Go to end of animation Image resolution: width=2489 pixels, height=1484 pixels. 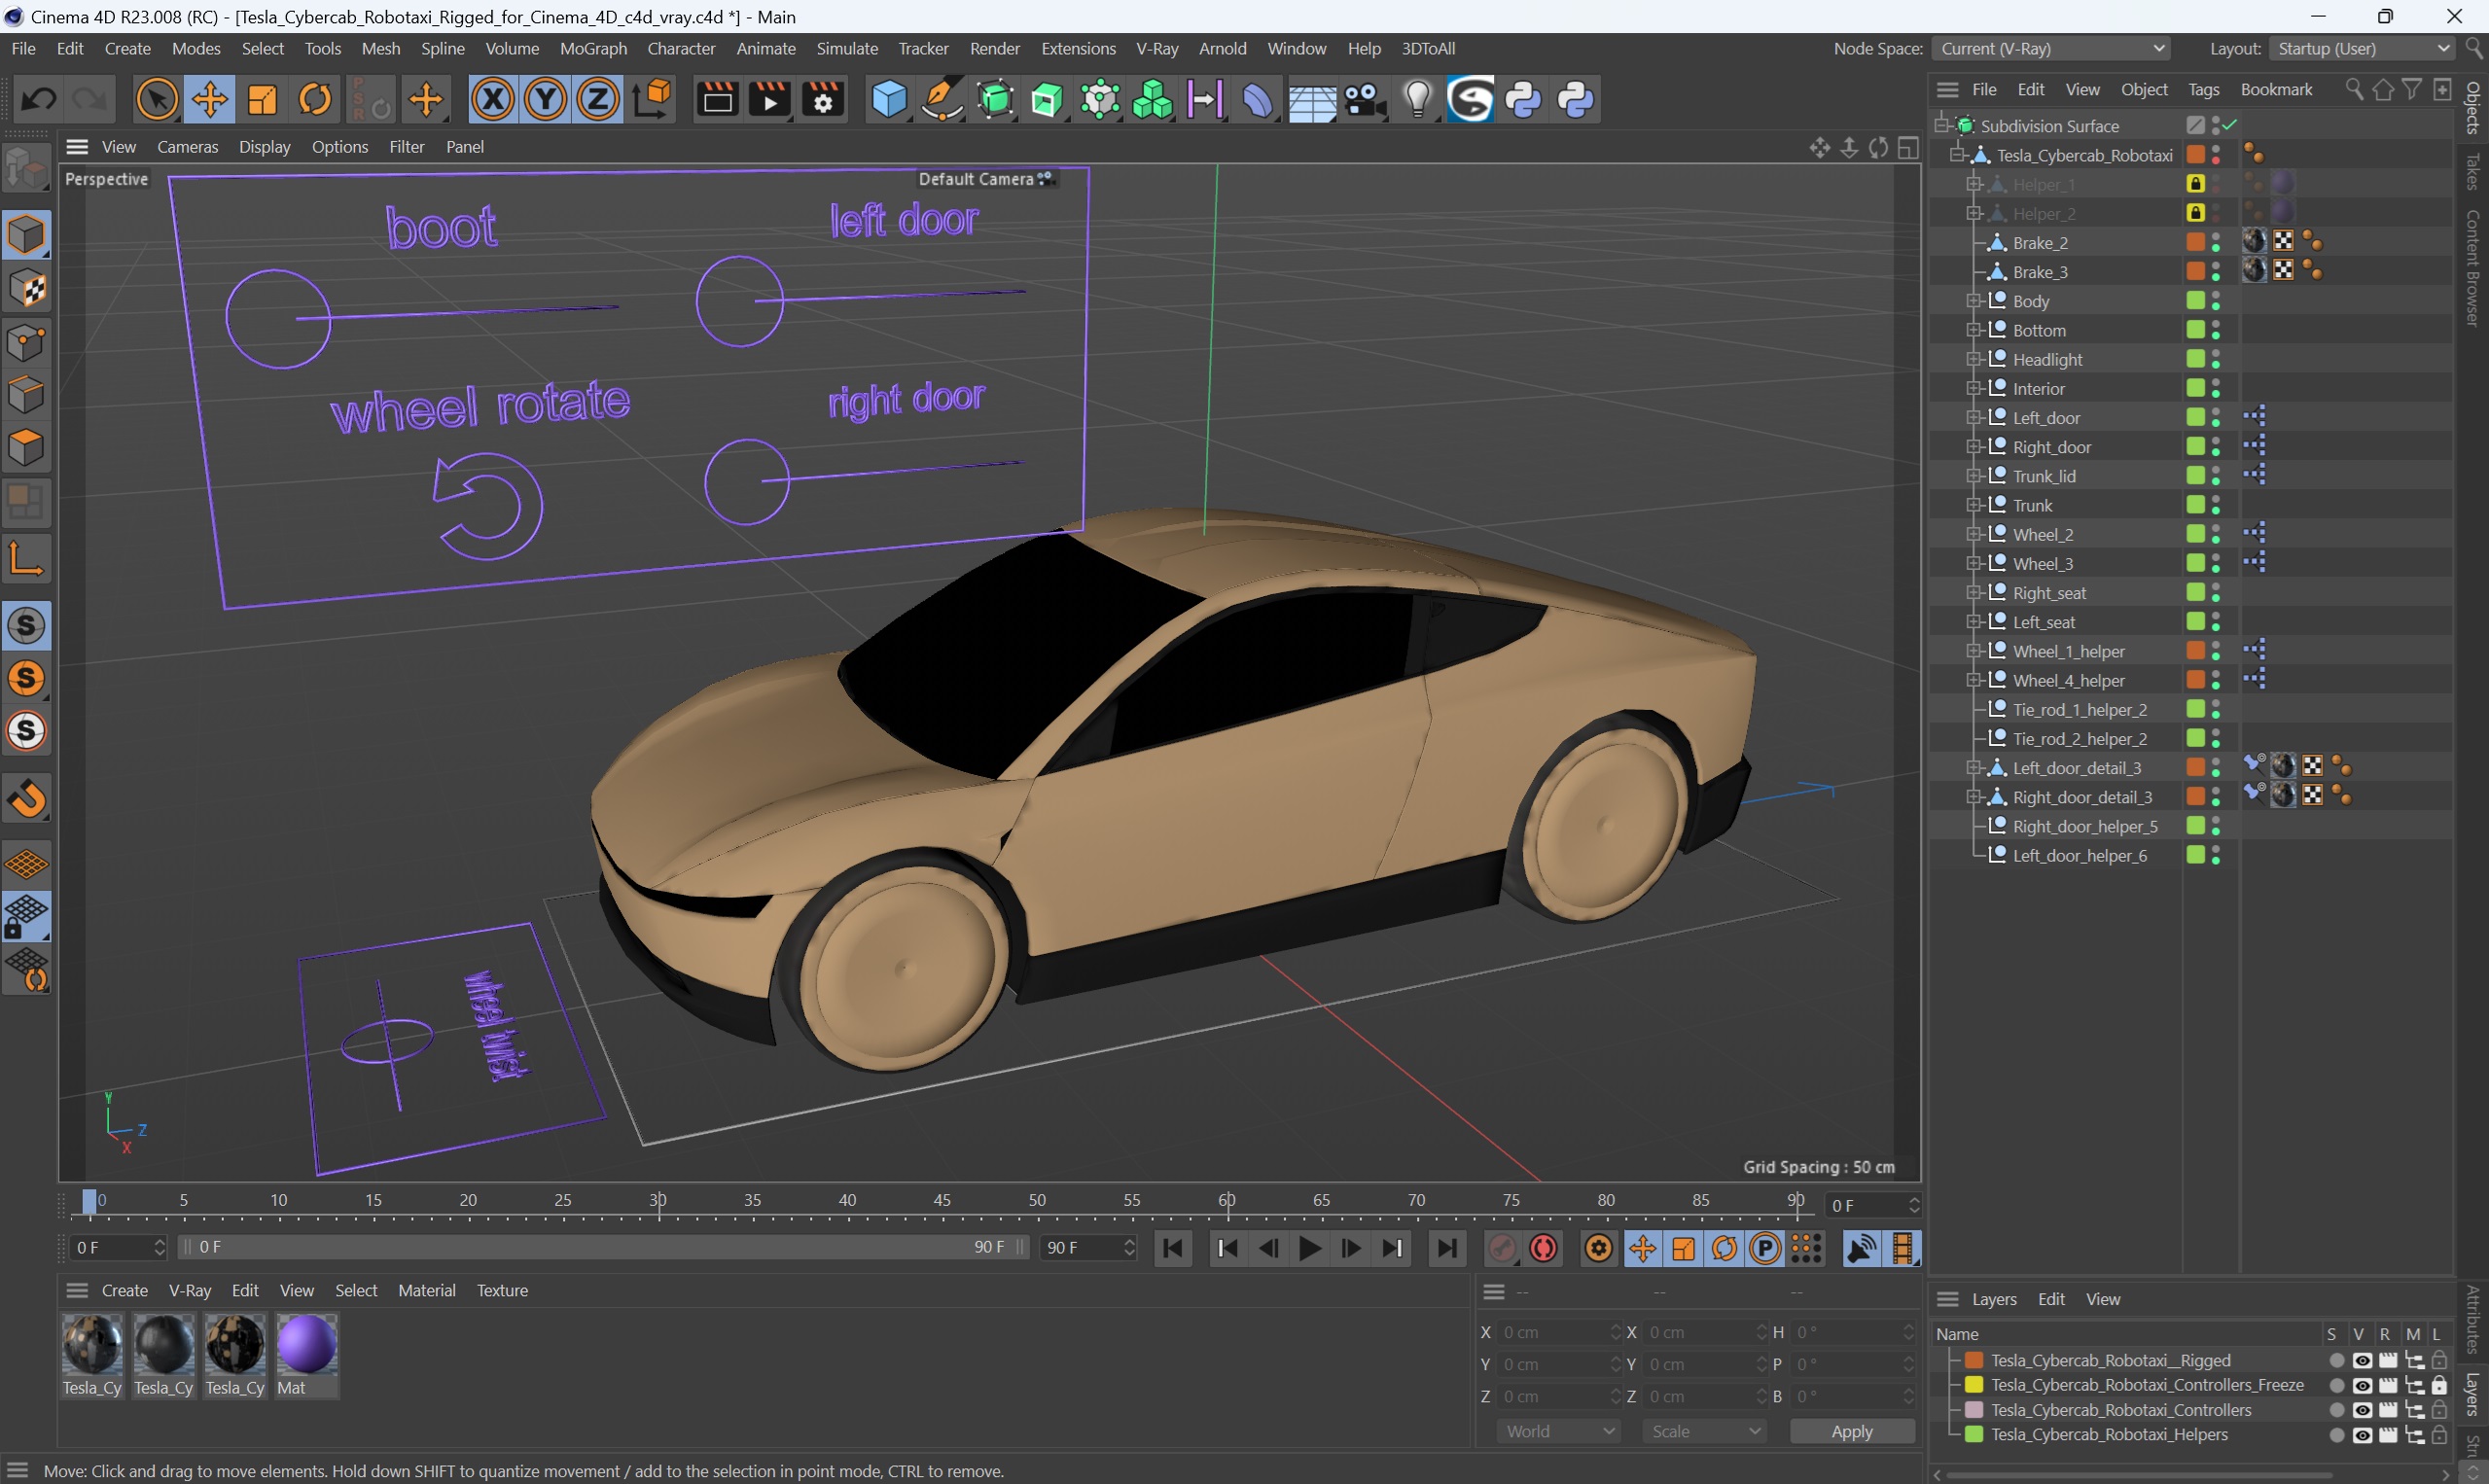coord(1447,1248)
